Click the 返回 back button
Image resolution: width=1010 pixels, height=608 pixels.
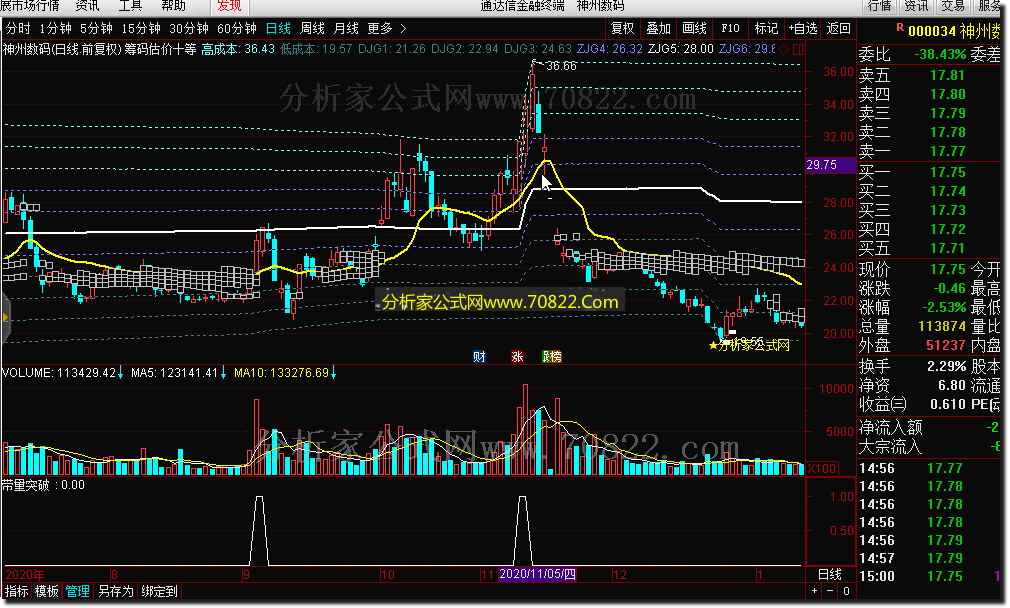coord(839,28)
